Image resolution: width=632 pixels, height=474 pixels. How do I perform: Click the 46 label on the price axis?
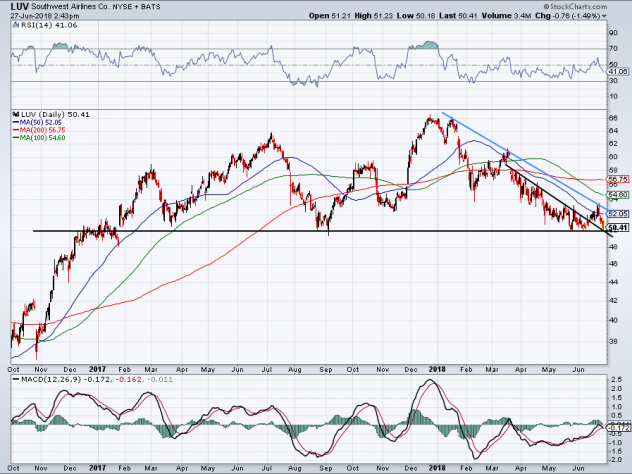pos(613,264)
